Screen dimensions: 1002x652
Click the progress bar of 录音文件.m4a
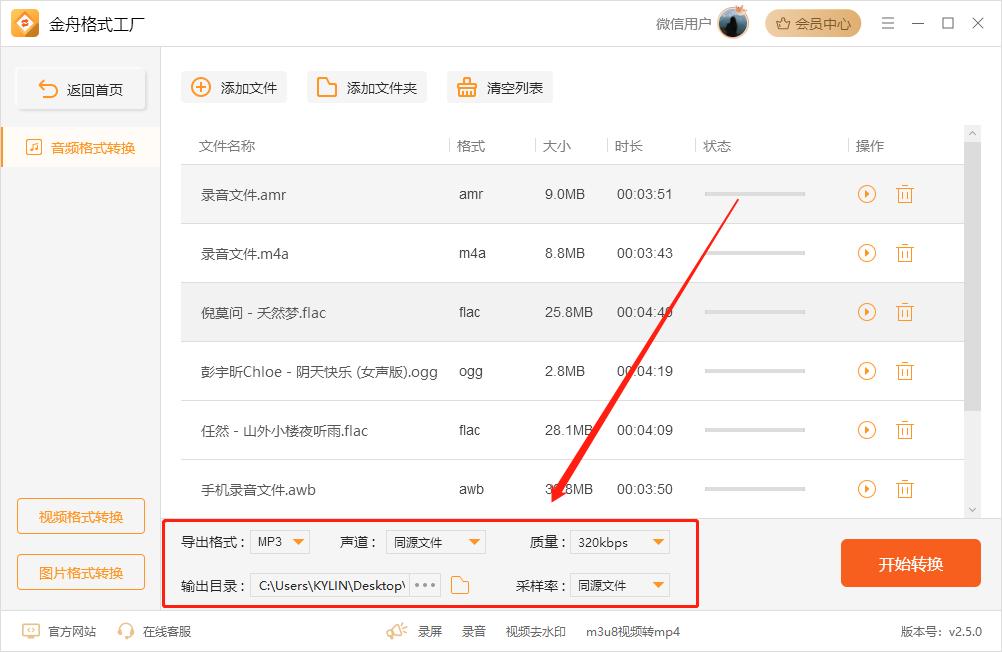[x=754, y=253]
